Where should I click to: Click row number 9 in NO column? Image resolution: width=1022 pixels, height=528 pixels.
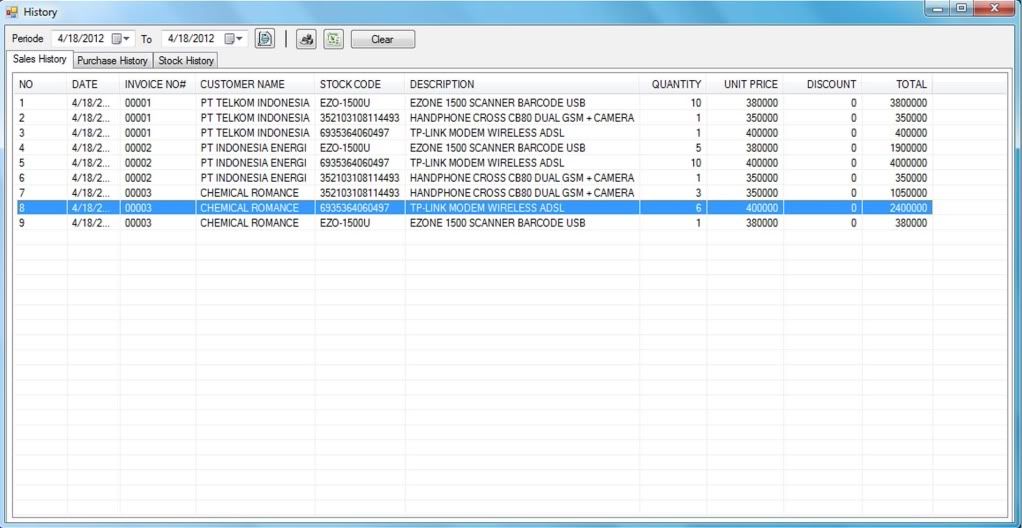click(22, 223)
